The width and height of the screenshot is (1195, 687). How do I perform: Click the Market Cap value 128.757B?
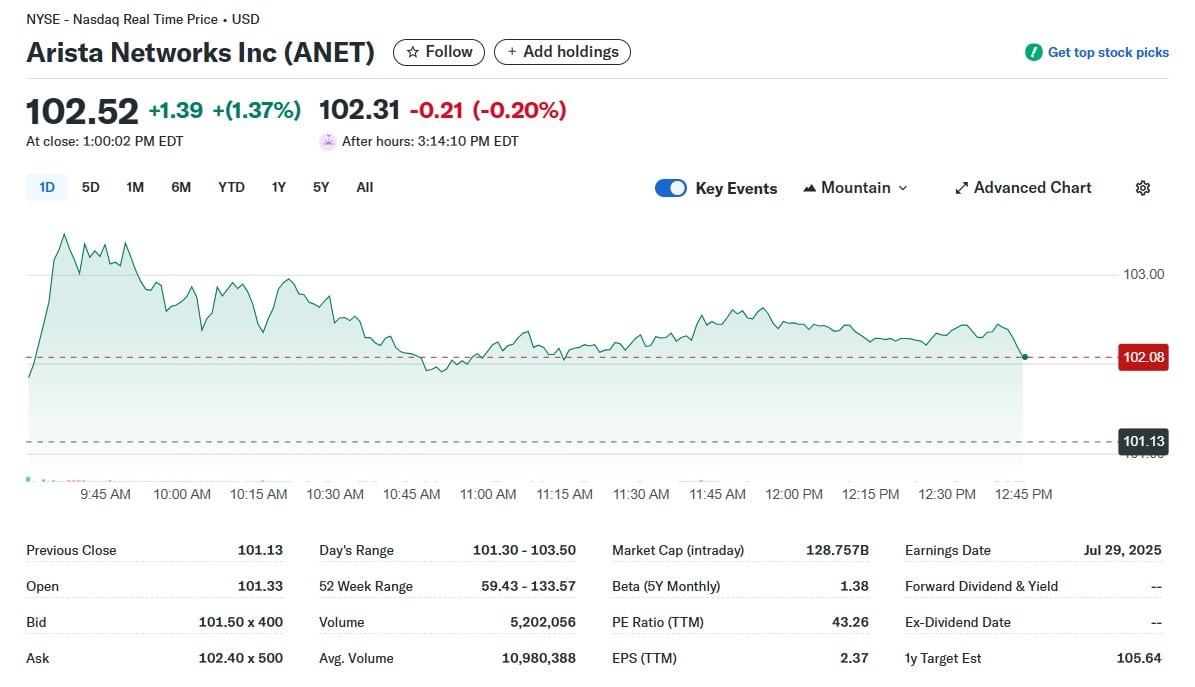tap(838, 551)
